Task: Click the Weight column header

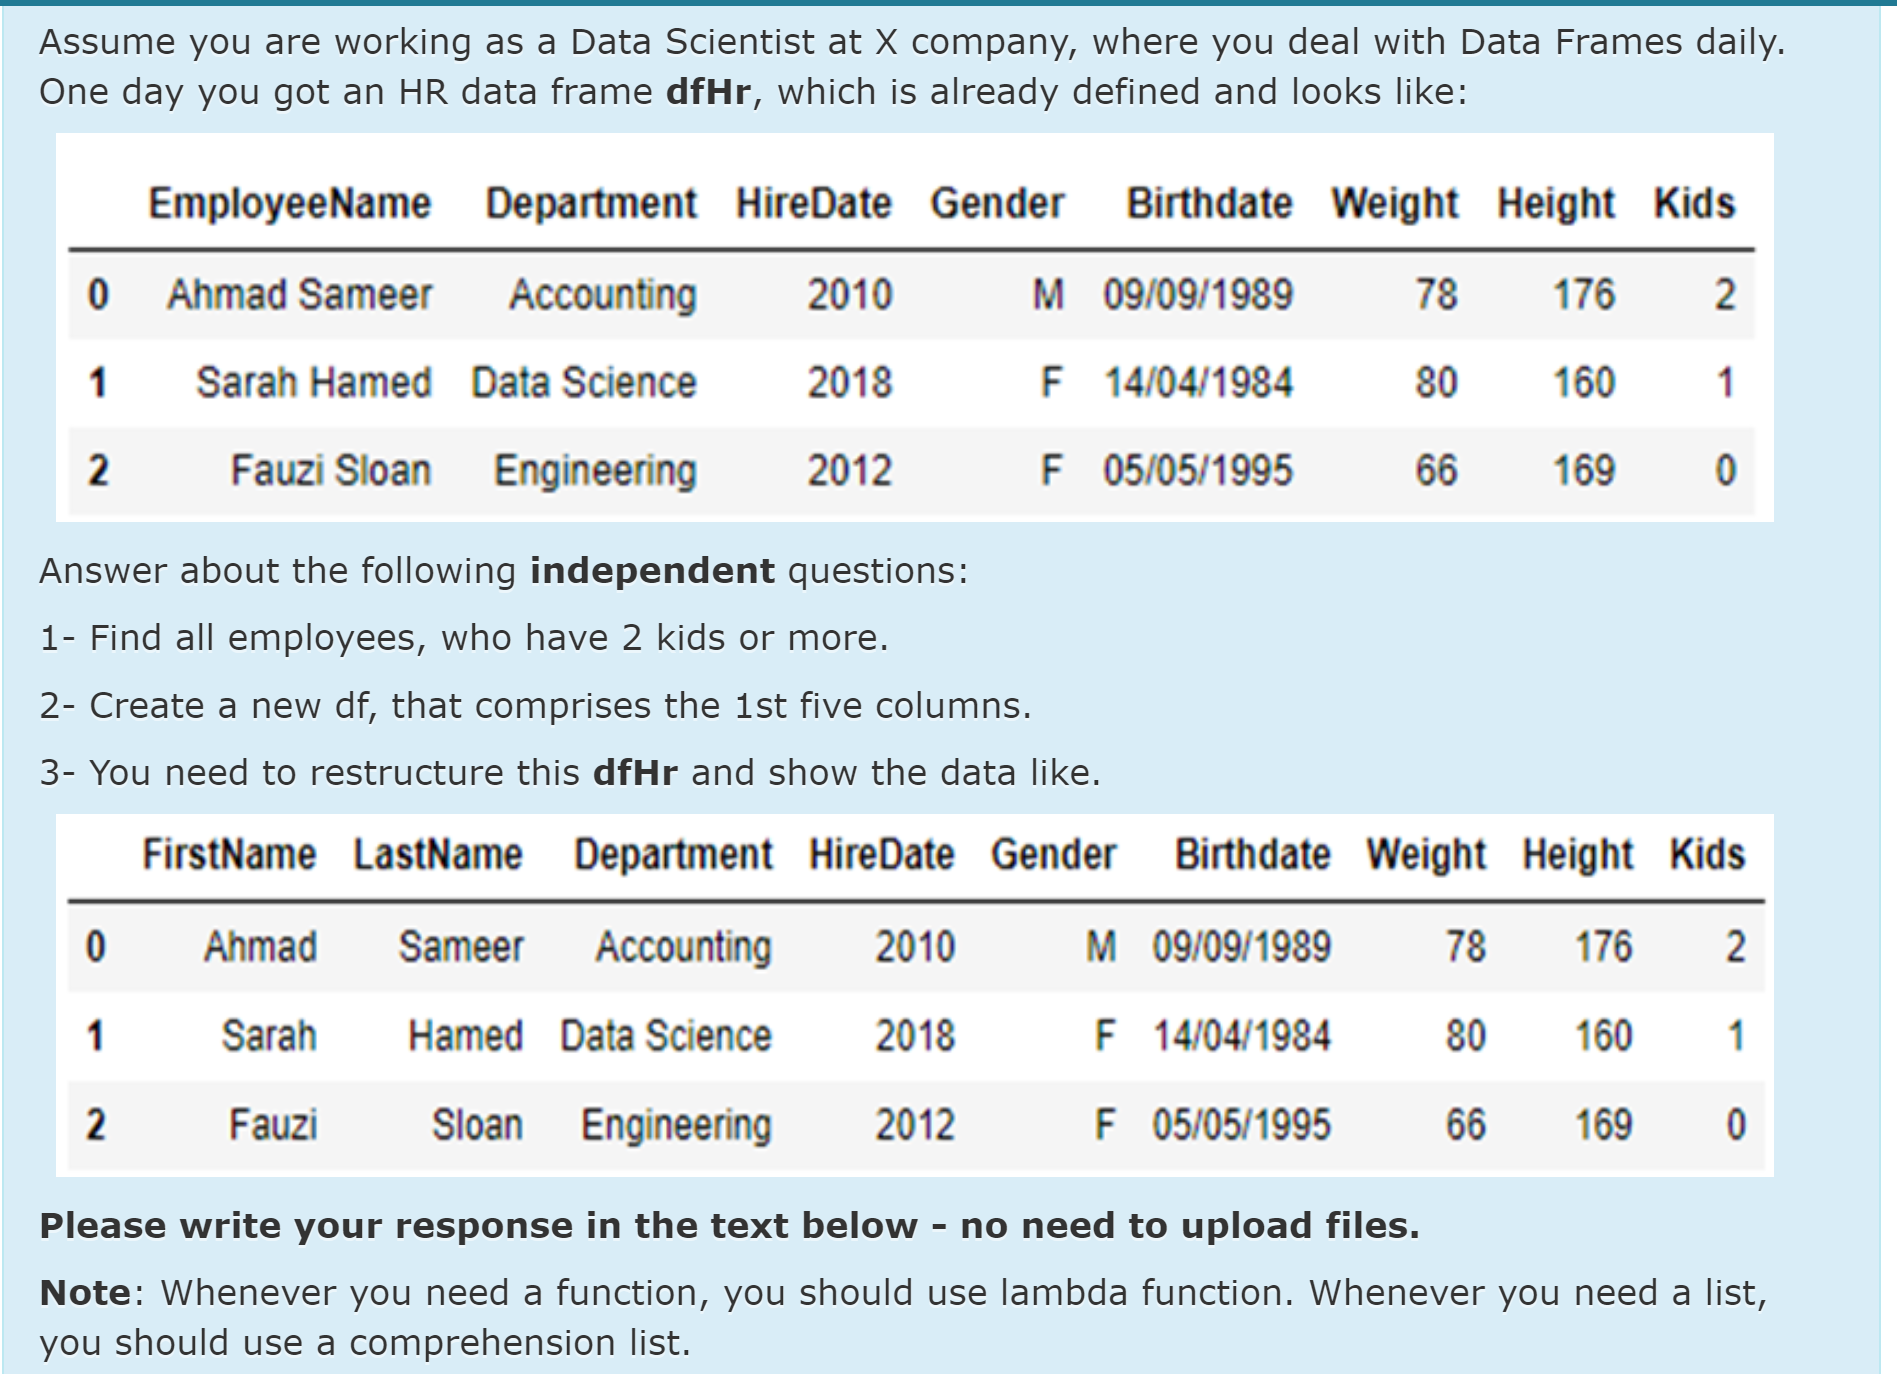Action: (x=1391, y=202)
